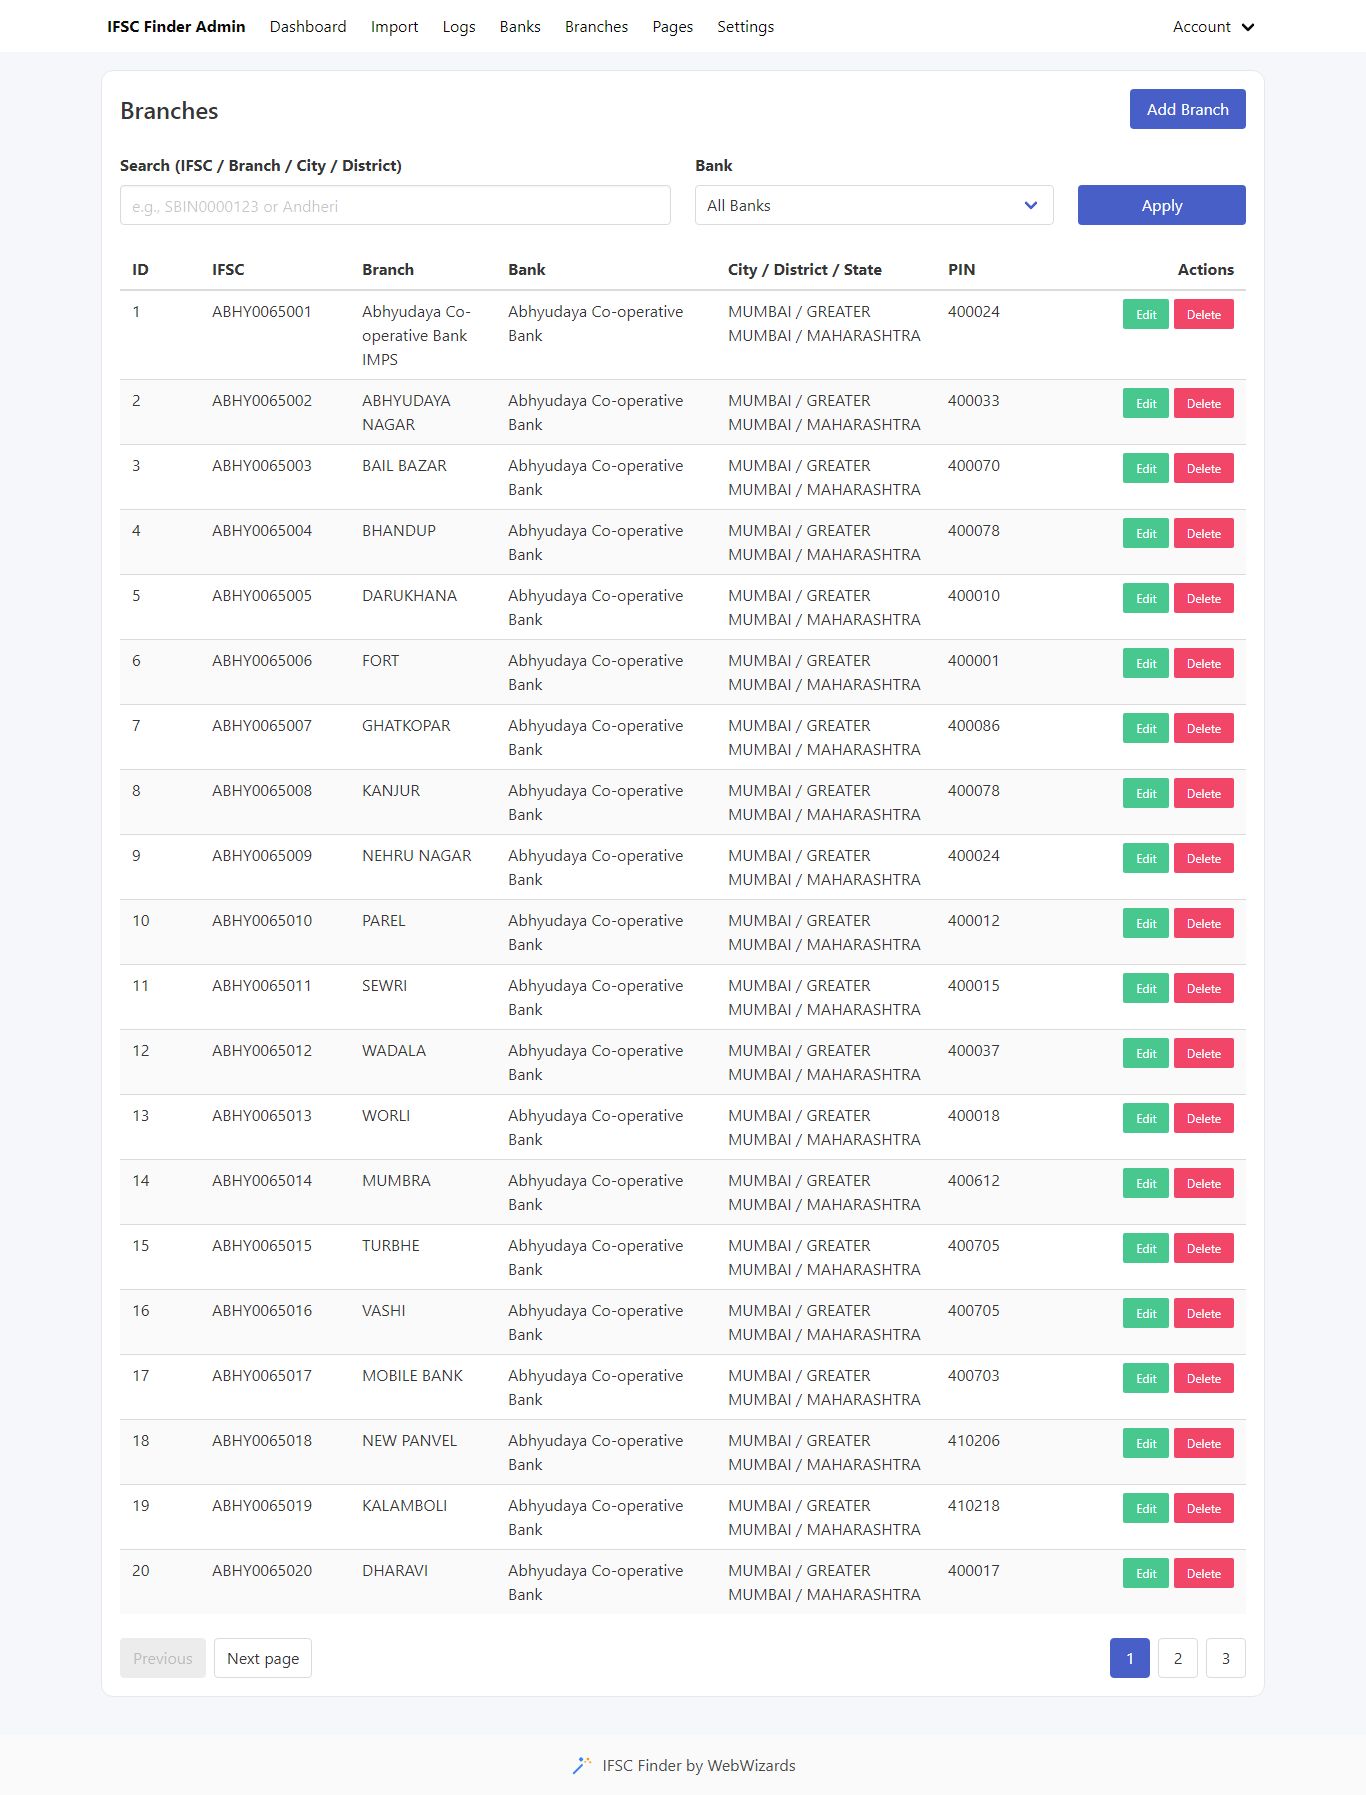The image size is (1366, 1795).
Task: Jump to page 3 of results
Action: point(1225,1658)
